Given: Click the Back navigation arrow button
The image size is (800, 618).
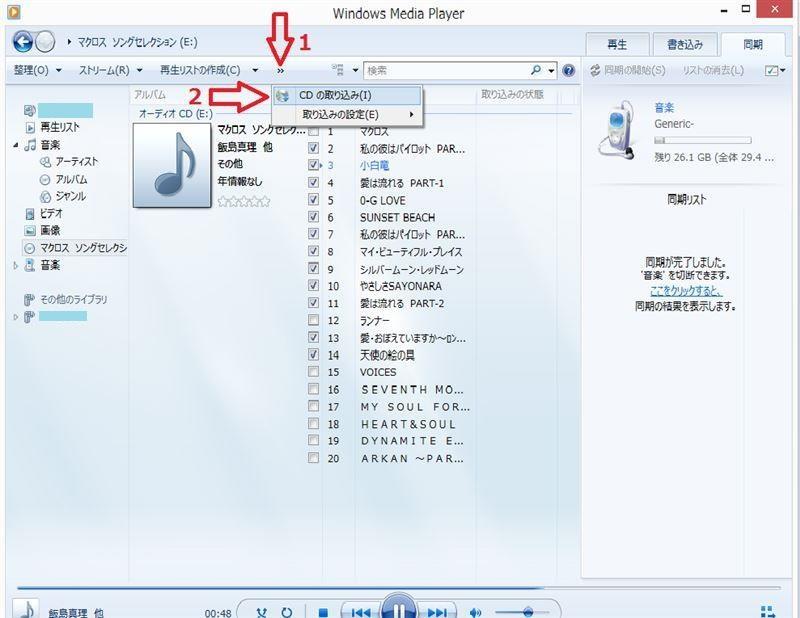Looking at the screenshot, I should [x=22, y=42].
